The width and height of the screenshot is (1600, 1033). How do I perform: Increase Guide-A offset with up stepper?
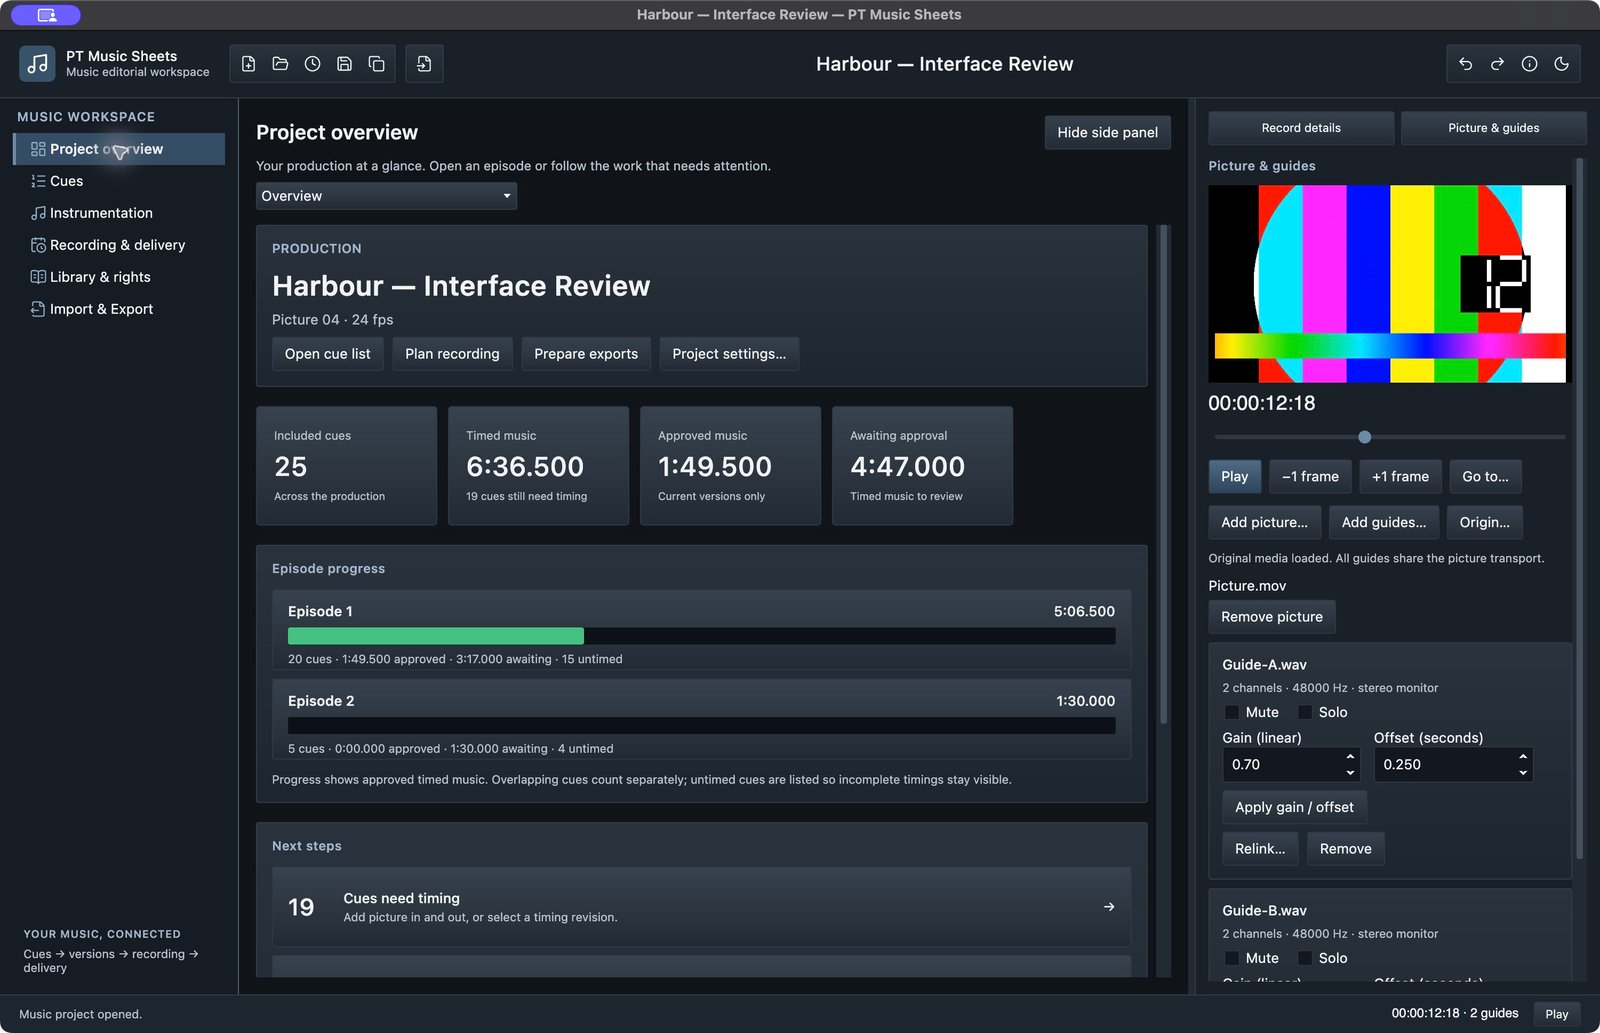[x=1523, y=756]
